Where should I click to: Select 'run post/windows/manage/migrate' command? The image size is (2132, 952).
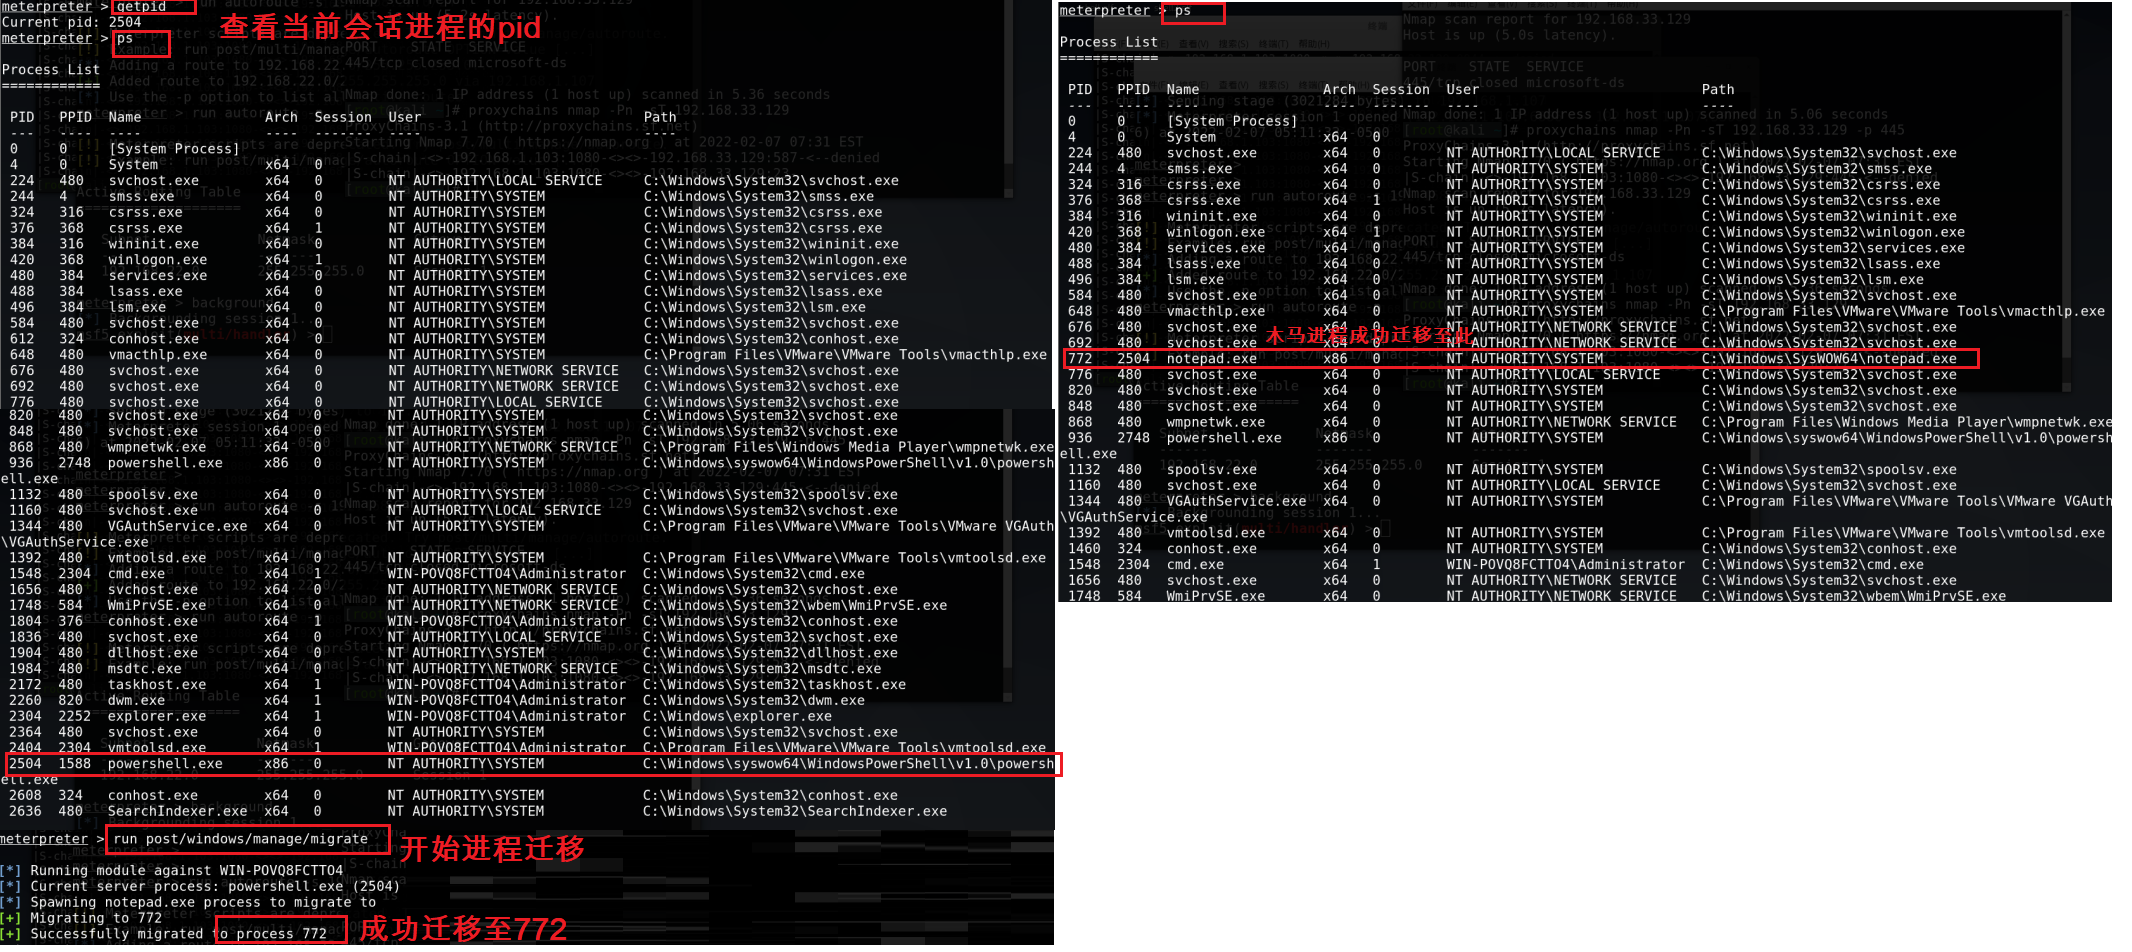point(241,840)
